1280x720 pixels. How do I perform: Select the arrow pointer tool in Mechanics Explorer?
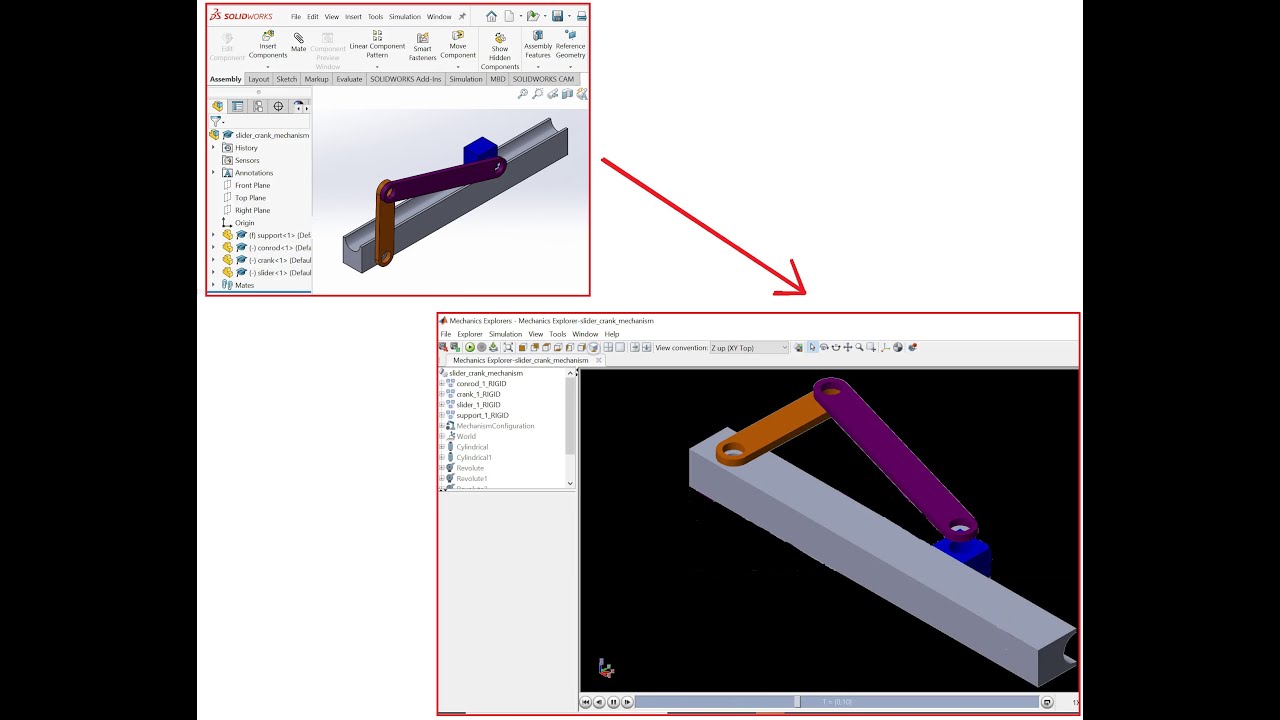[812, 348]
